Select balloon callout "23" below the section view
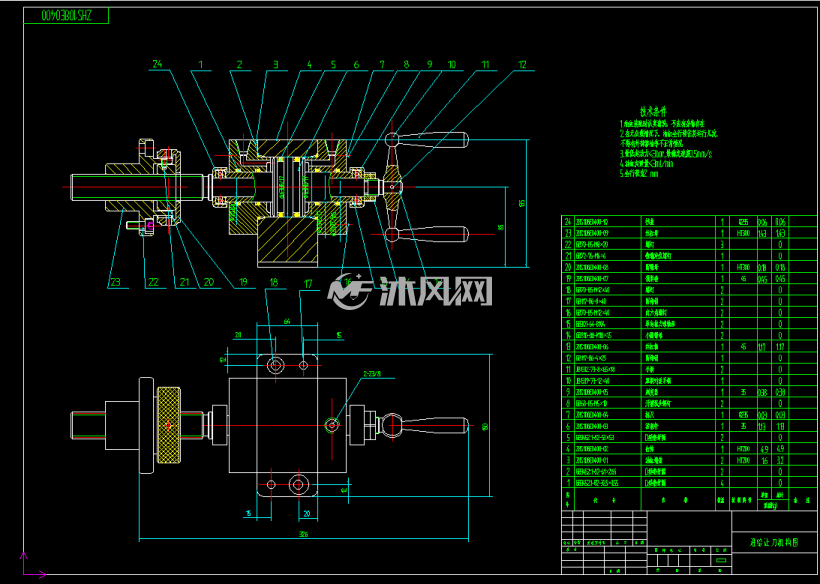820x584 pixels. click(115, 282)
